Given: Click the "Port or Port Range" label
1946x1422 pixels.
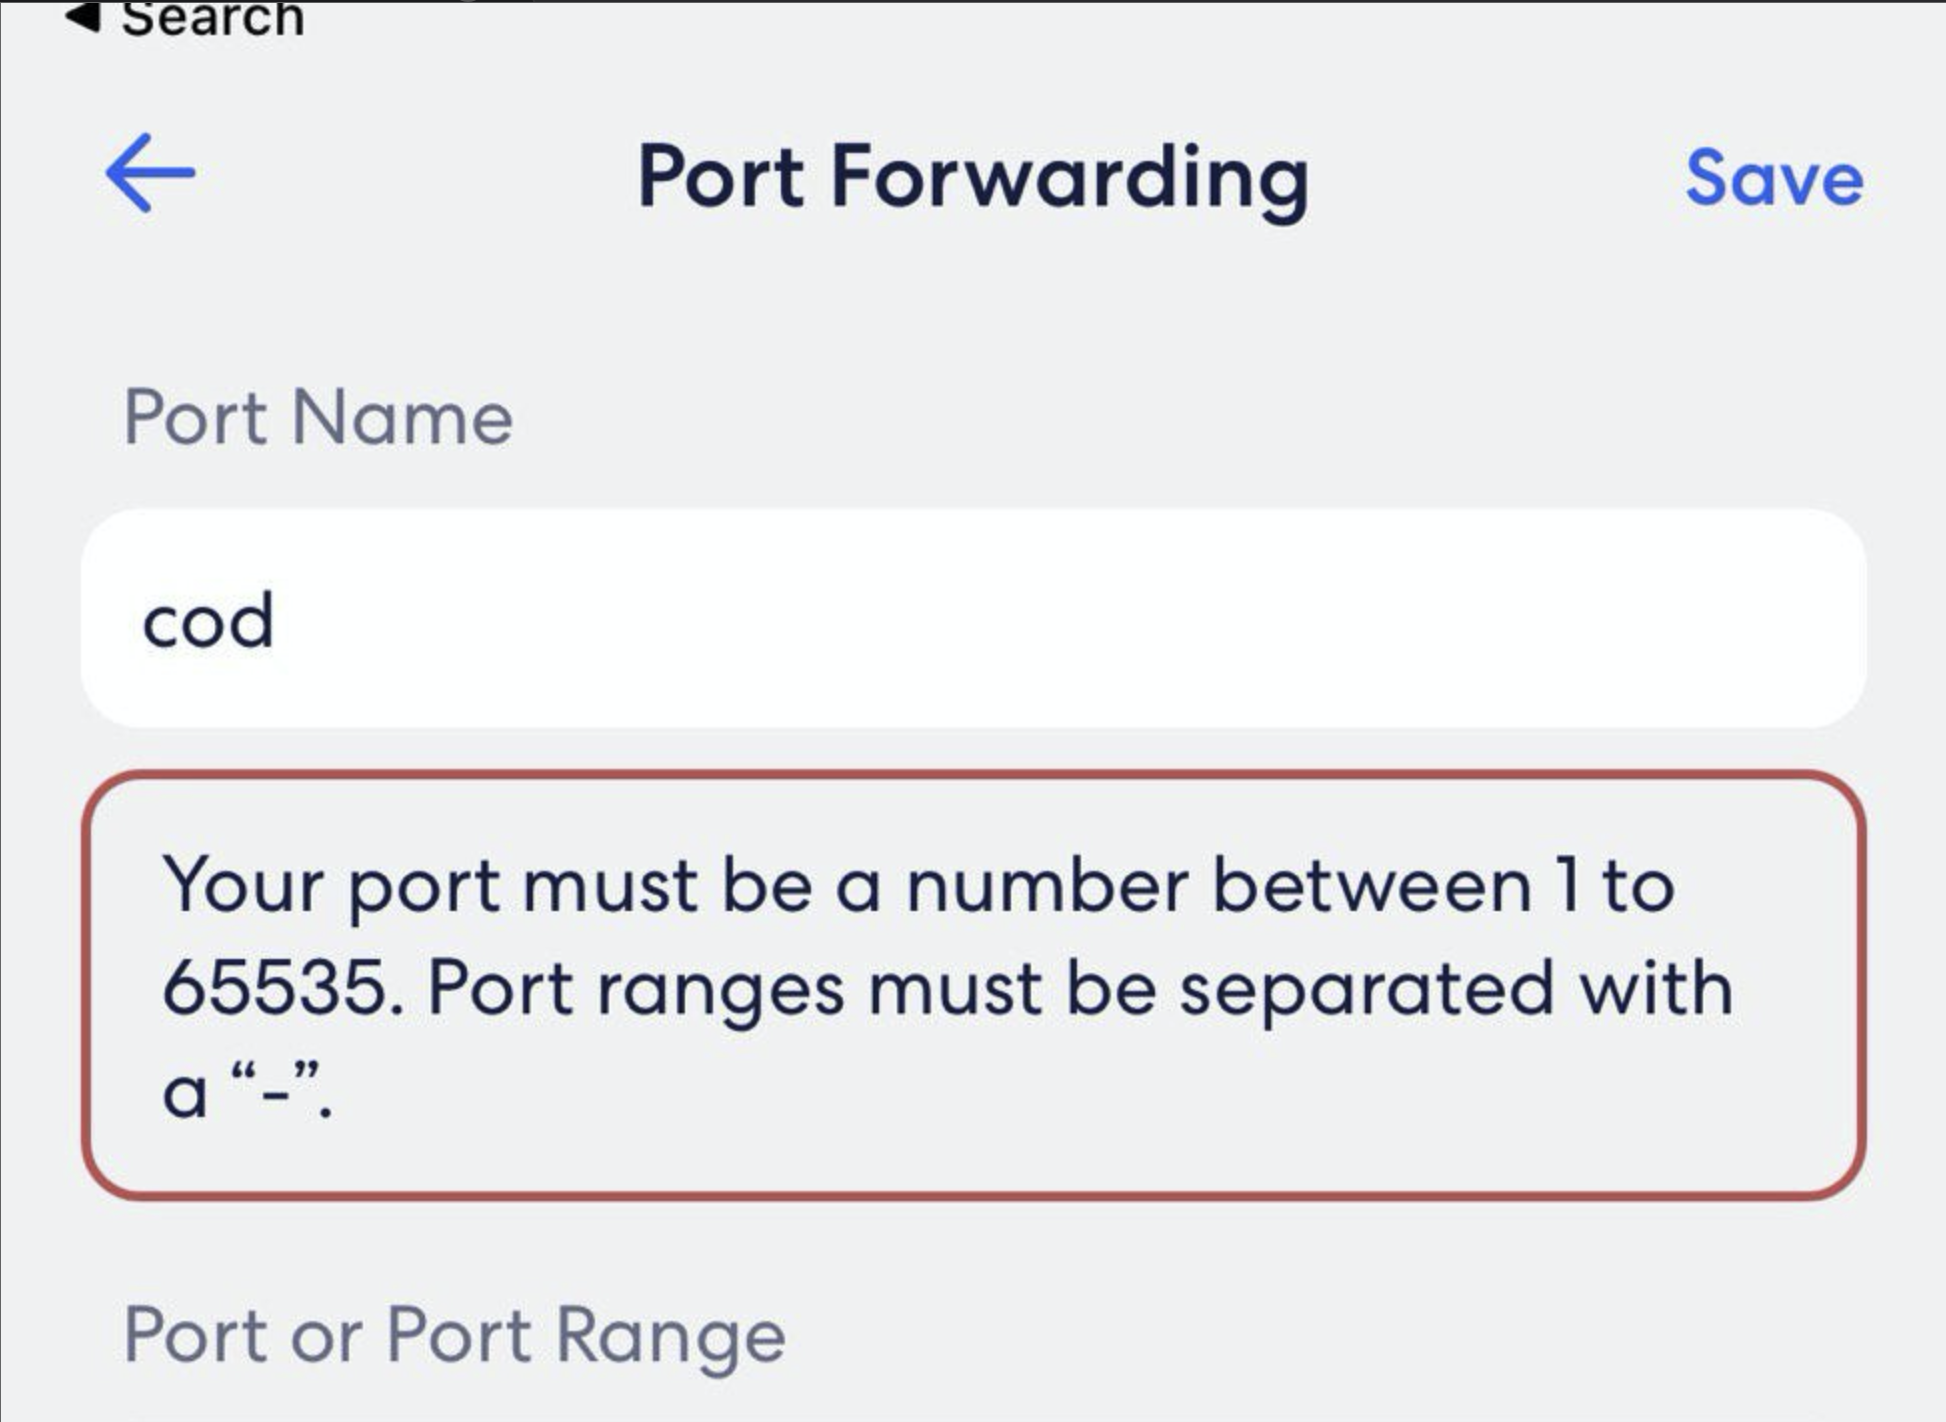Looking at the screenshot, I should tap(454, 1334).
